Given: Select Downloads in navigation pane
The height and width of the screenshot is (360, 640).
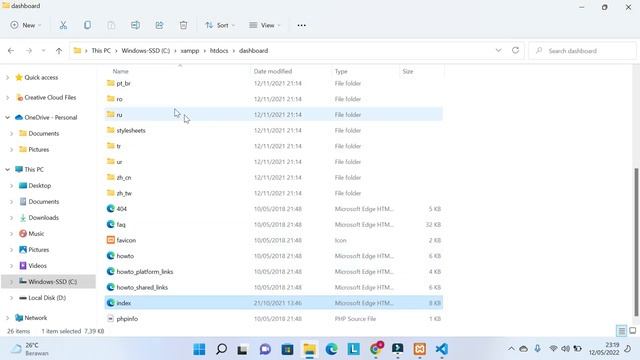Looking at the screenshot, I should [x=43, y=218].
